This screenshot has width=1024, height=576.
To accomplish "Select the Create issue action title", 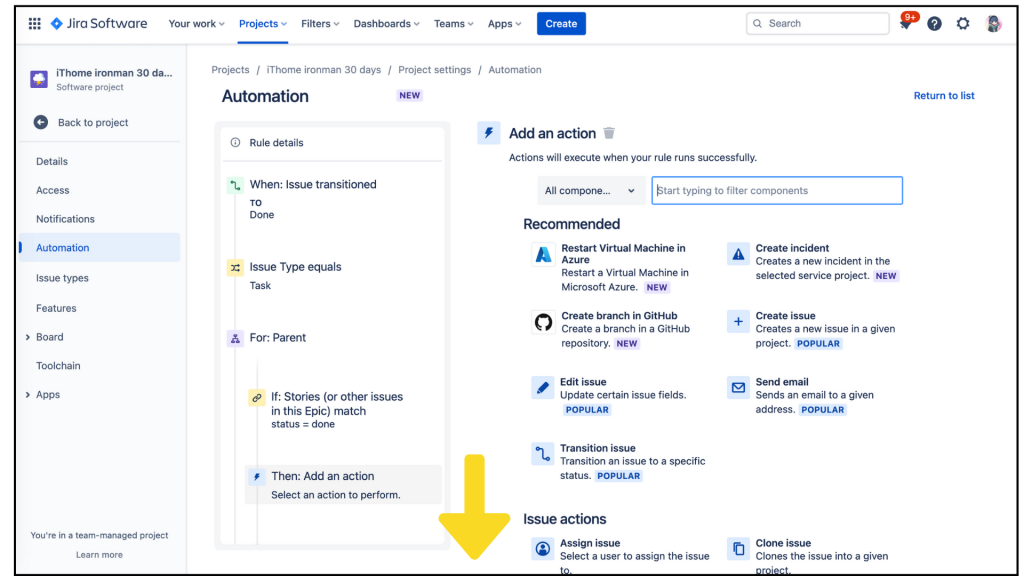I will (x=785, y=315).
